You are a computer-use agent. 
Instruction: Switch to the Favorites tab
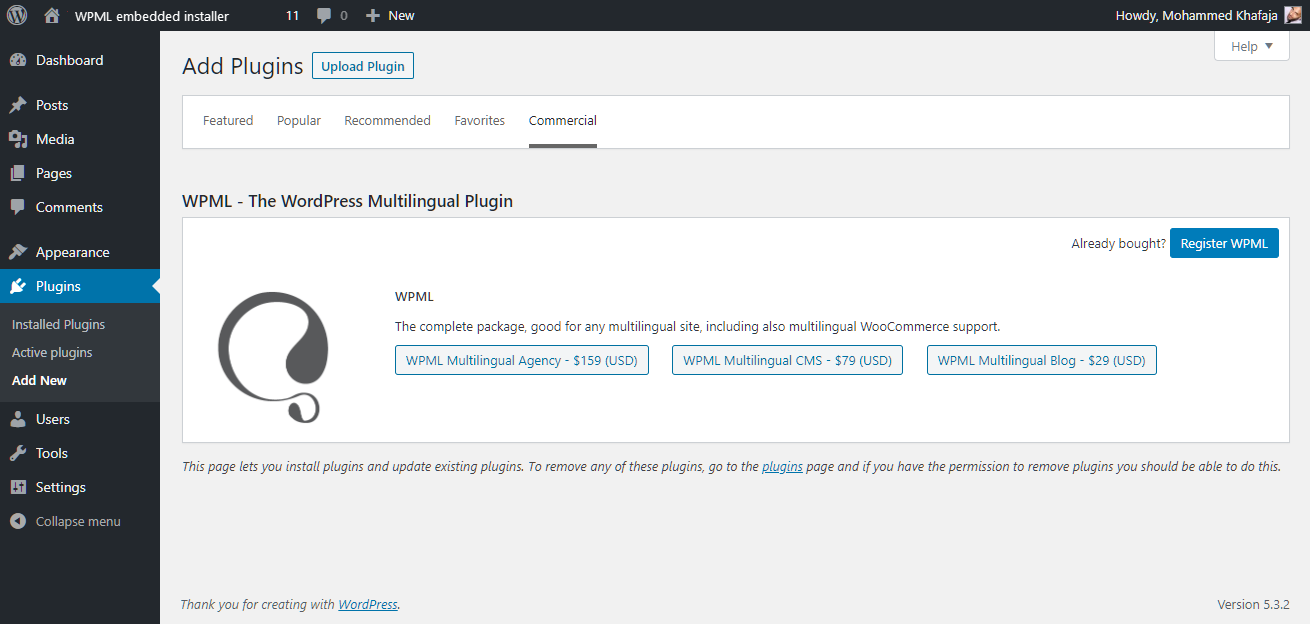(x=480, y=120)
